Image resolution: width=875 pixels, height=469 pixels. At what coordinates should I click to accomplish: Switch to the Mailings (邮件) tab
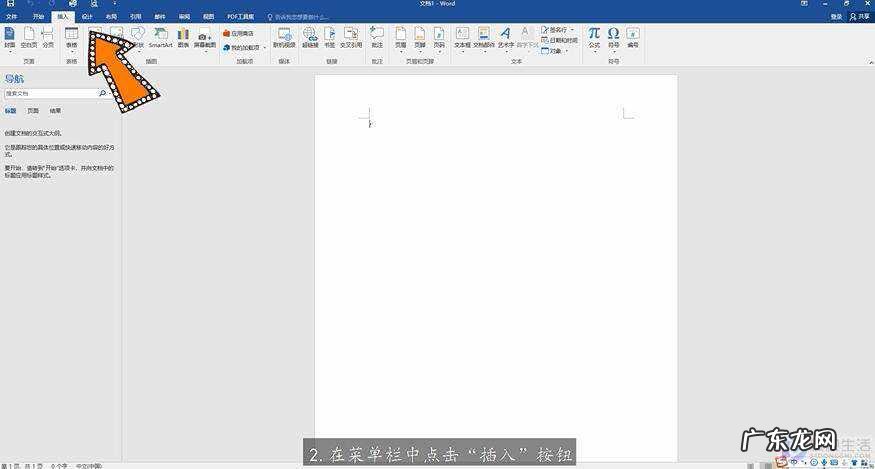click(x=160, y=17)
